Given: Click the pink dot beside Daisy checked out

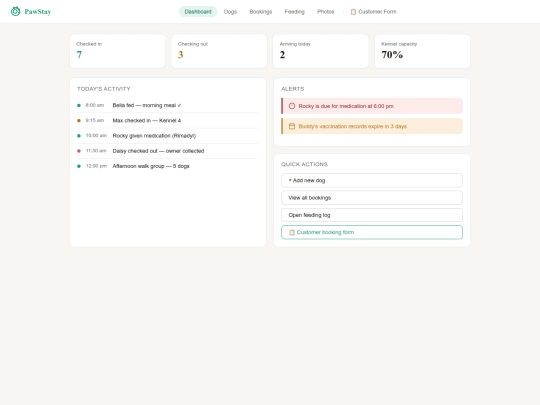Looking at the screenshot, I should pos(79,151).
